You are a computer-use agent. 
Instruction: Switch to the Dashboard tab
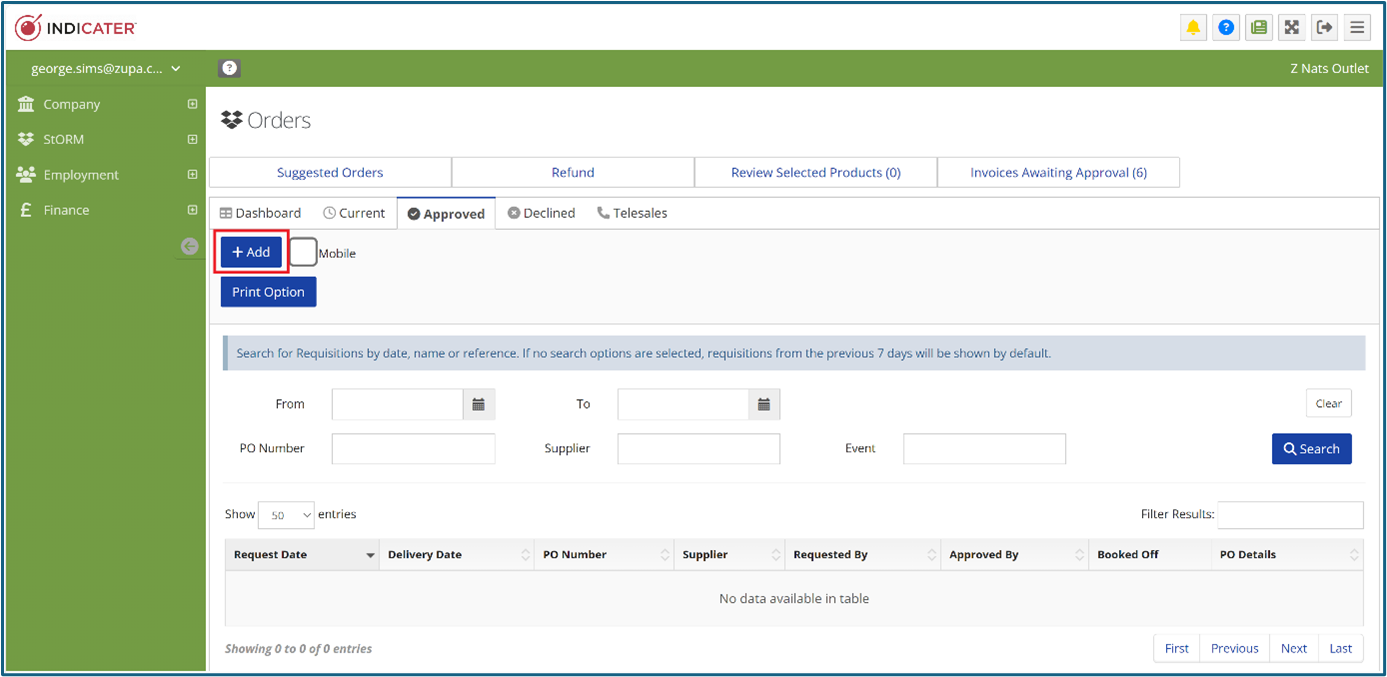point(260,213)
